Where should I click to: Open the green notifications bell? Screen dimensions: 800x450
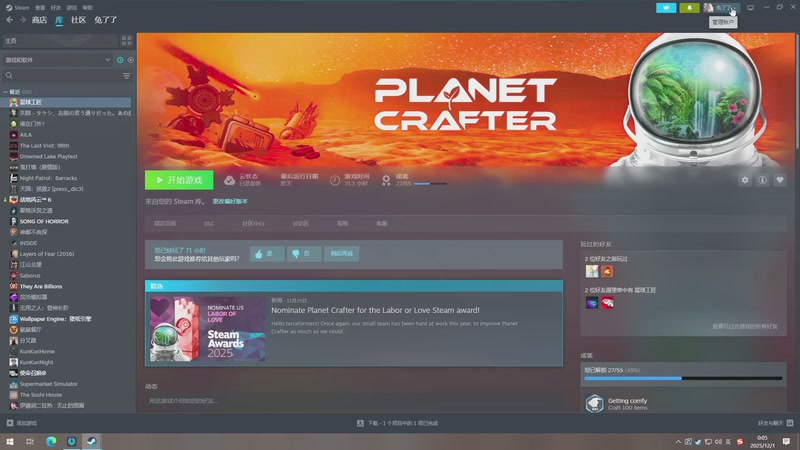pyautogui.click(x=689, y=8)
